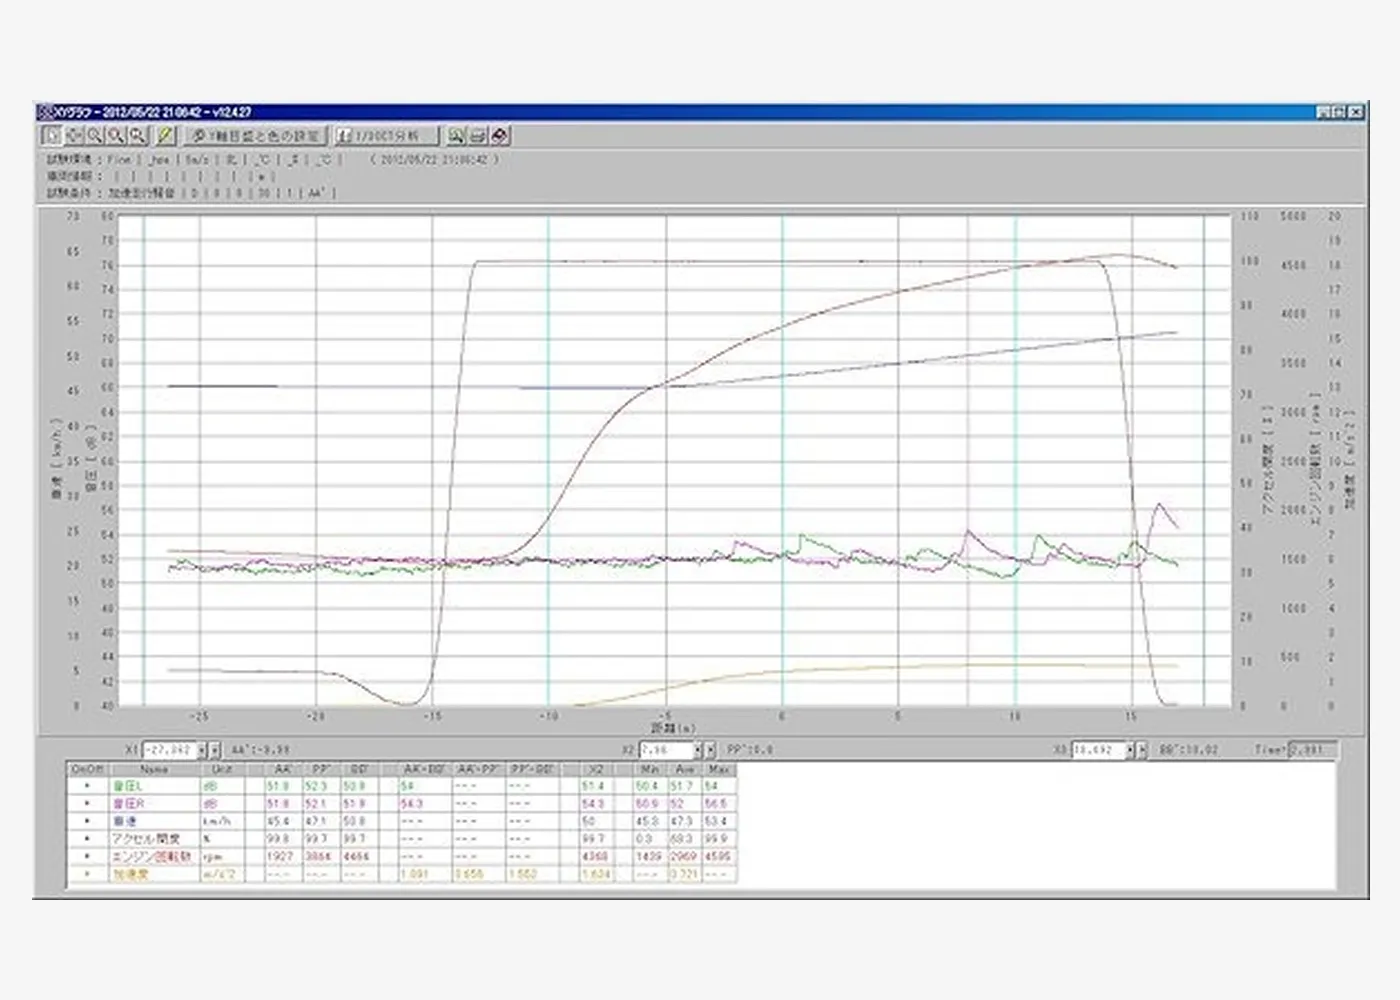Click first stepper arrow beside X1 field
This screenshot has width=1400, height=1000.
click(202, 750)
